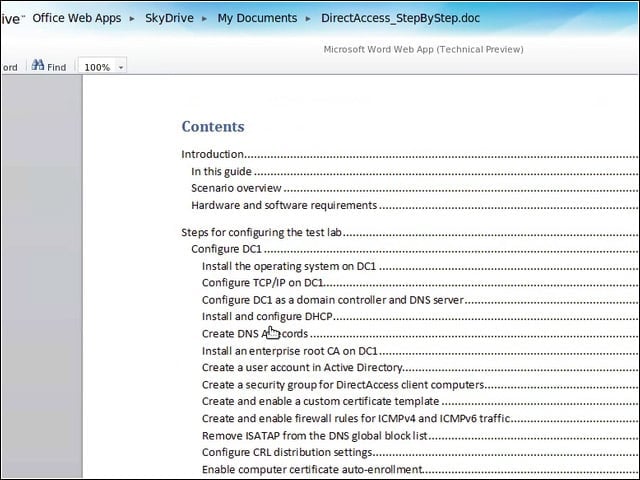
Task: Expand arrow after My Documents breadcrumb
Action: (308, 19)
